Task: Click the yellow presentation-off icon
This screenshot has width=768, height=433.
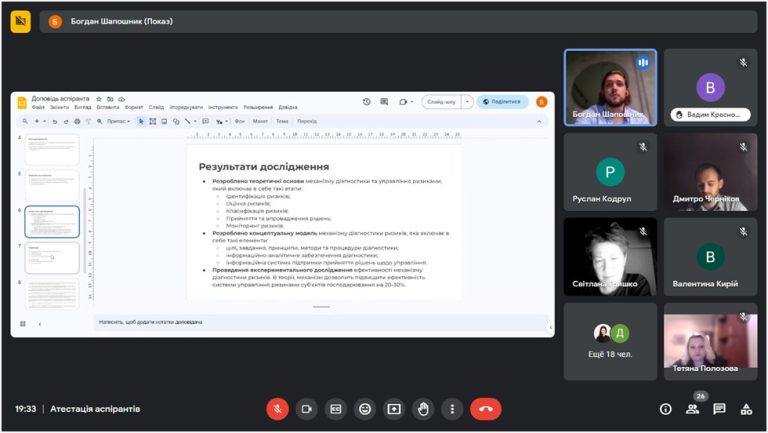Action: click(x=21, y=21)
